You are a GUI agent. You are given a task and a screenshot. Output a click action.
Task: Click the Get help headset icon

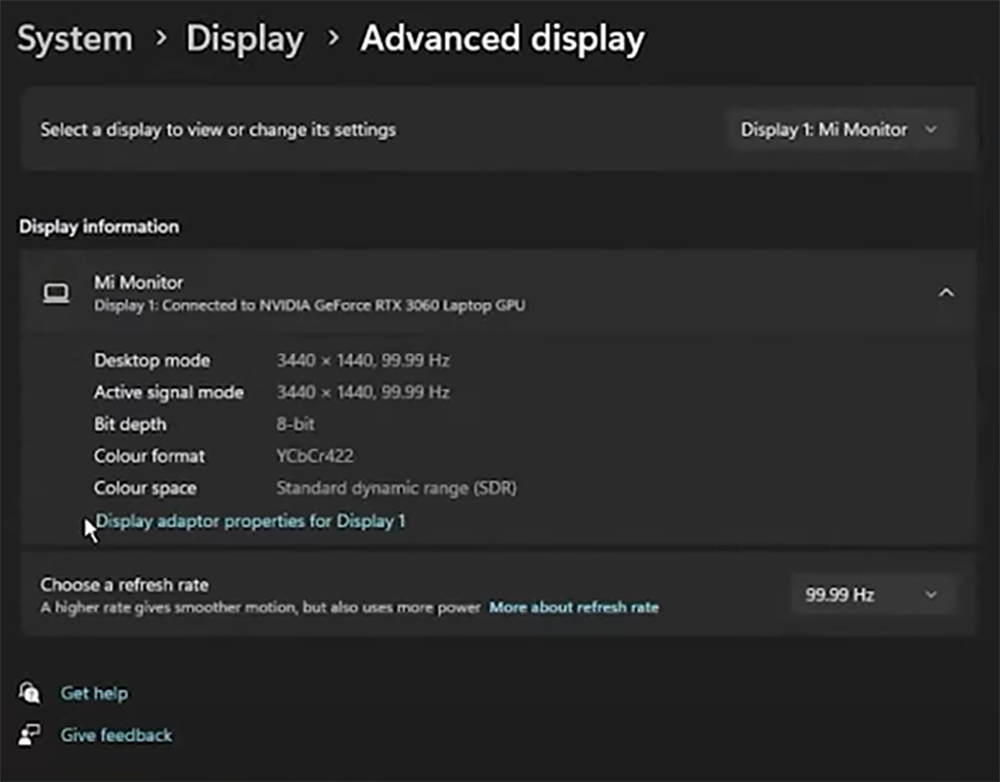pos(29,693)
